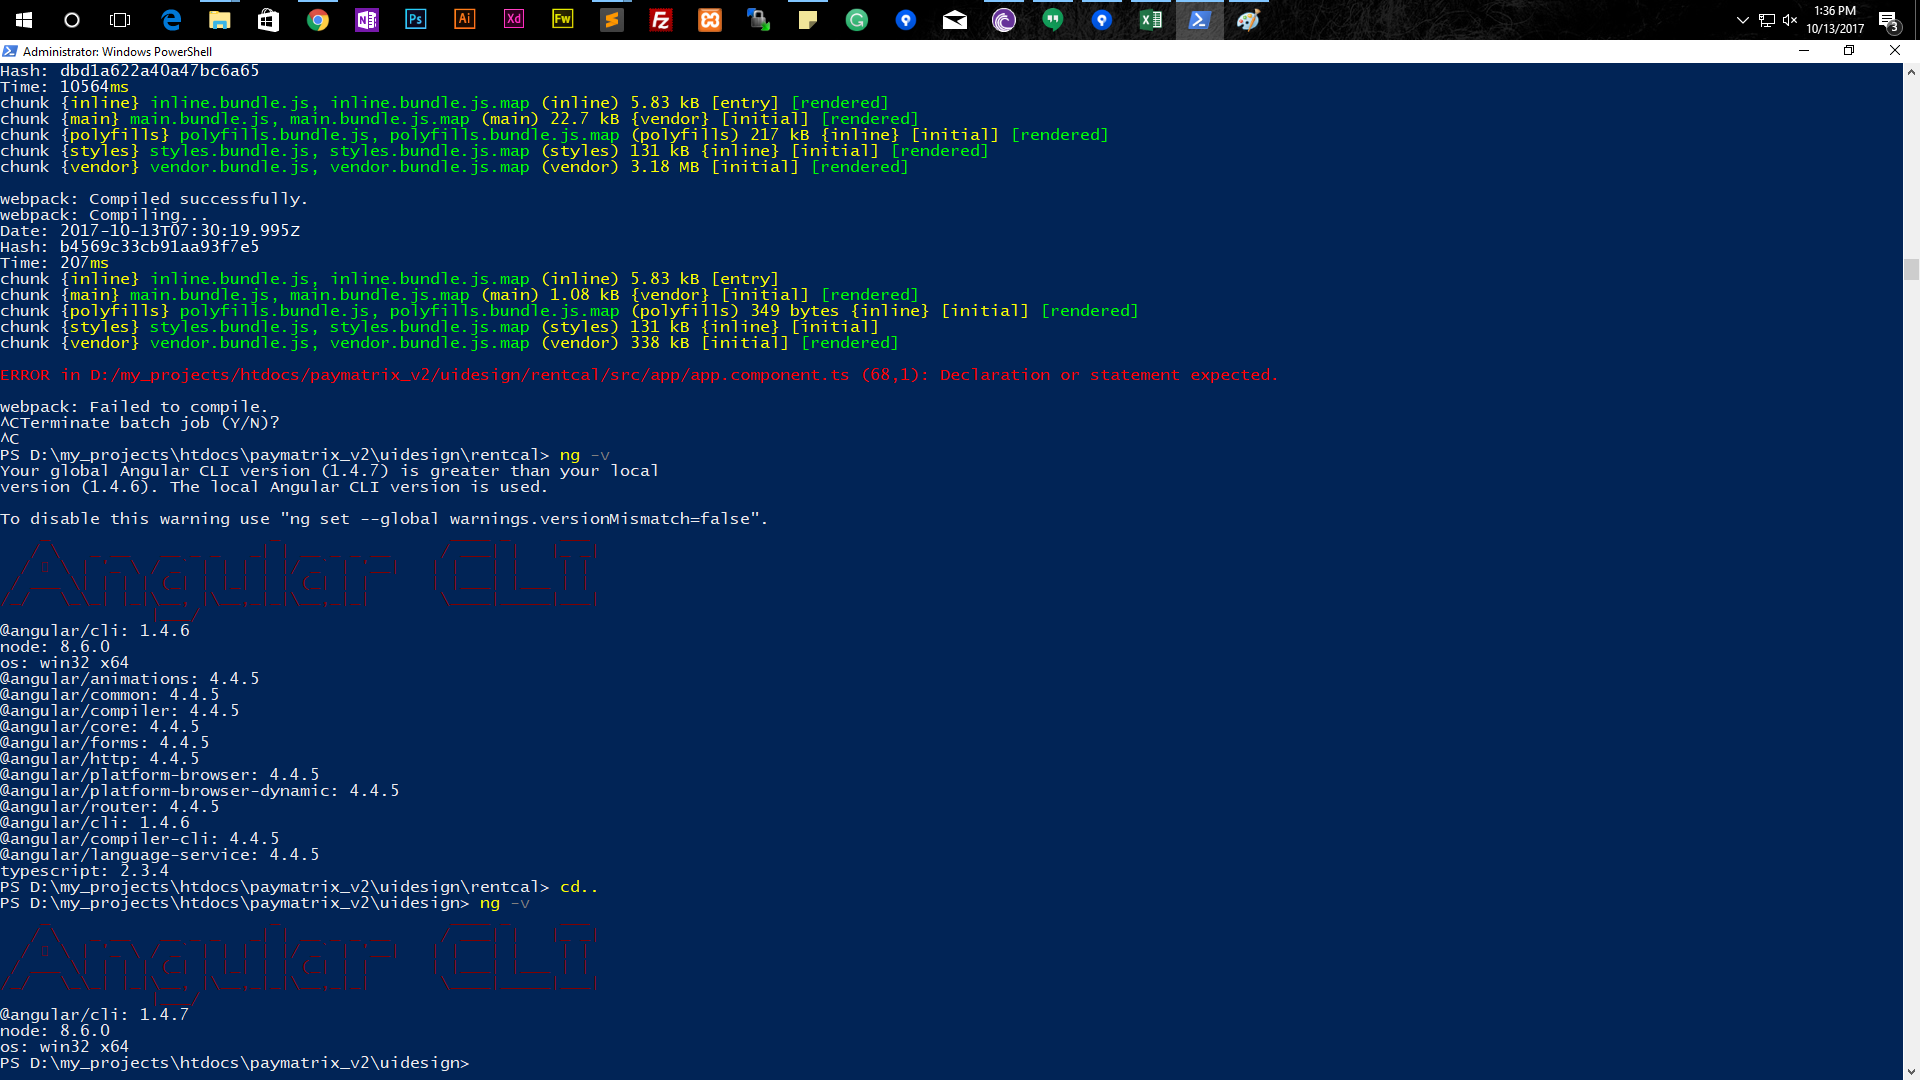Screen dimensions: 1920x1080
Task: Launch Photoshop from the taskbar
Action: (x=416, y=20)
